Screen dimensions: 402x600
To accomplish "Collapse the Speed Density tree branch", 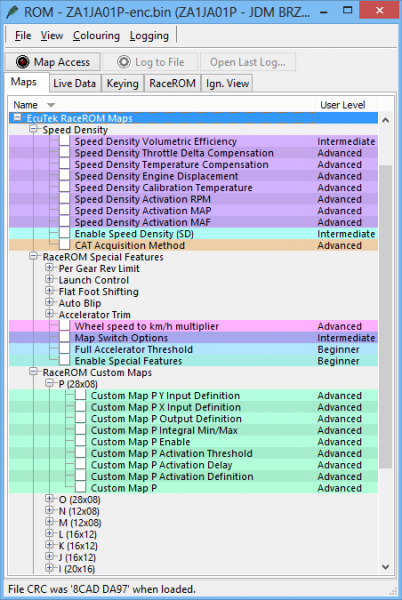I will point(34,129).
